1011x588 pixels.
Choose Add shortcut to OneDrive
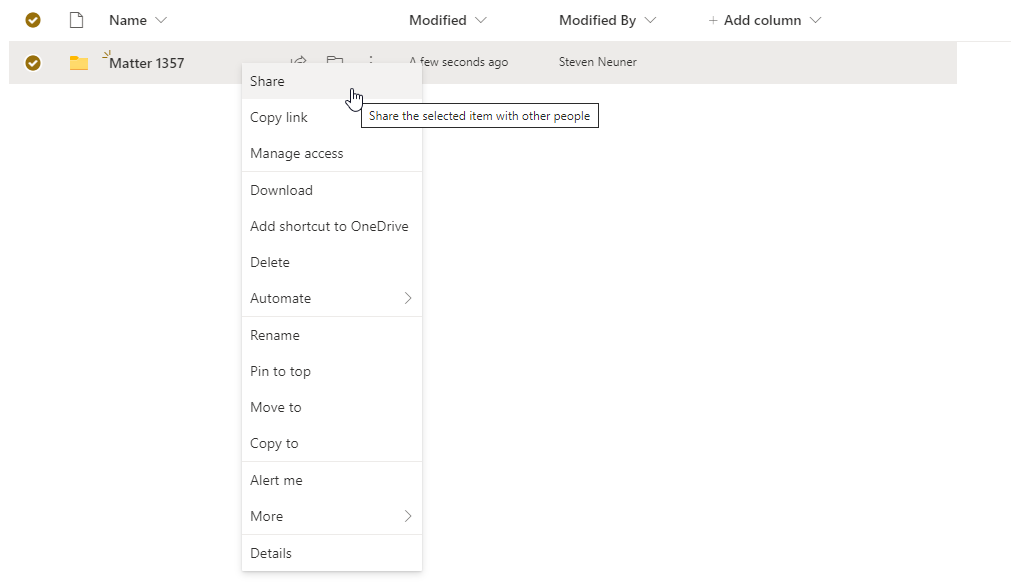point(331,226)
